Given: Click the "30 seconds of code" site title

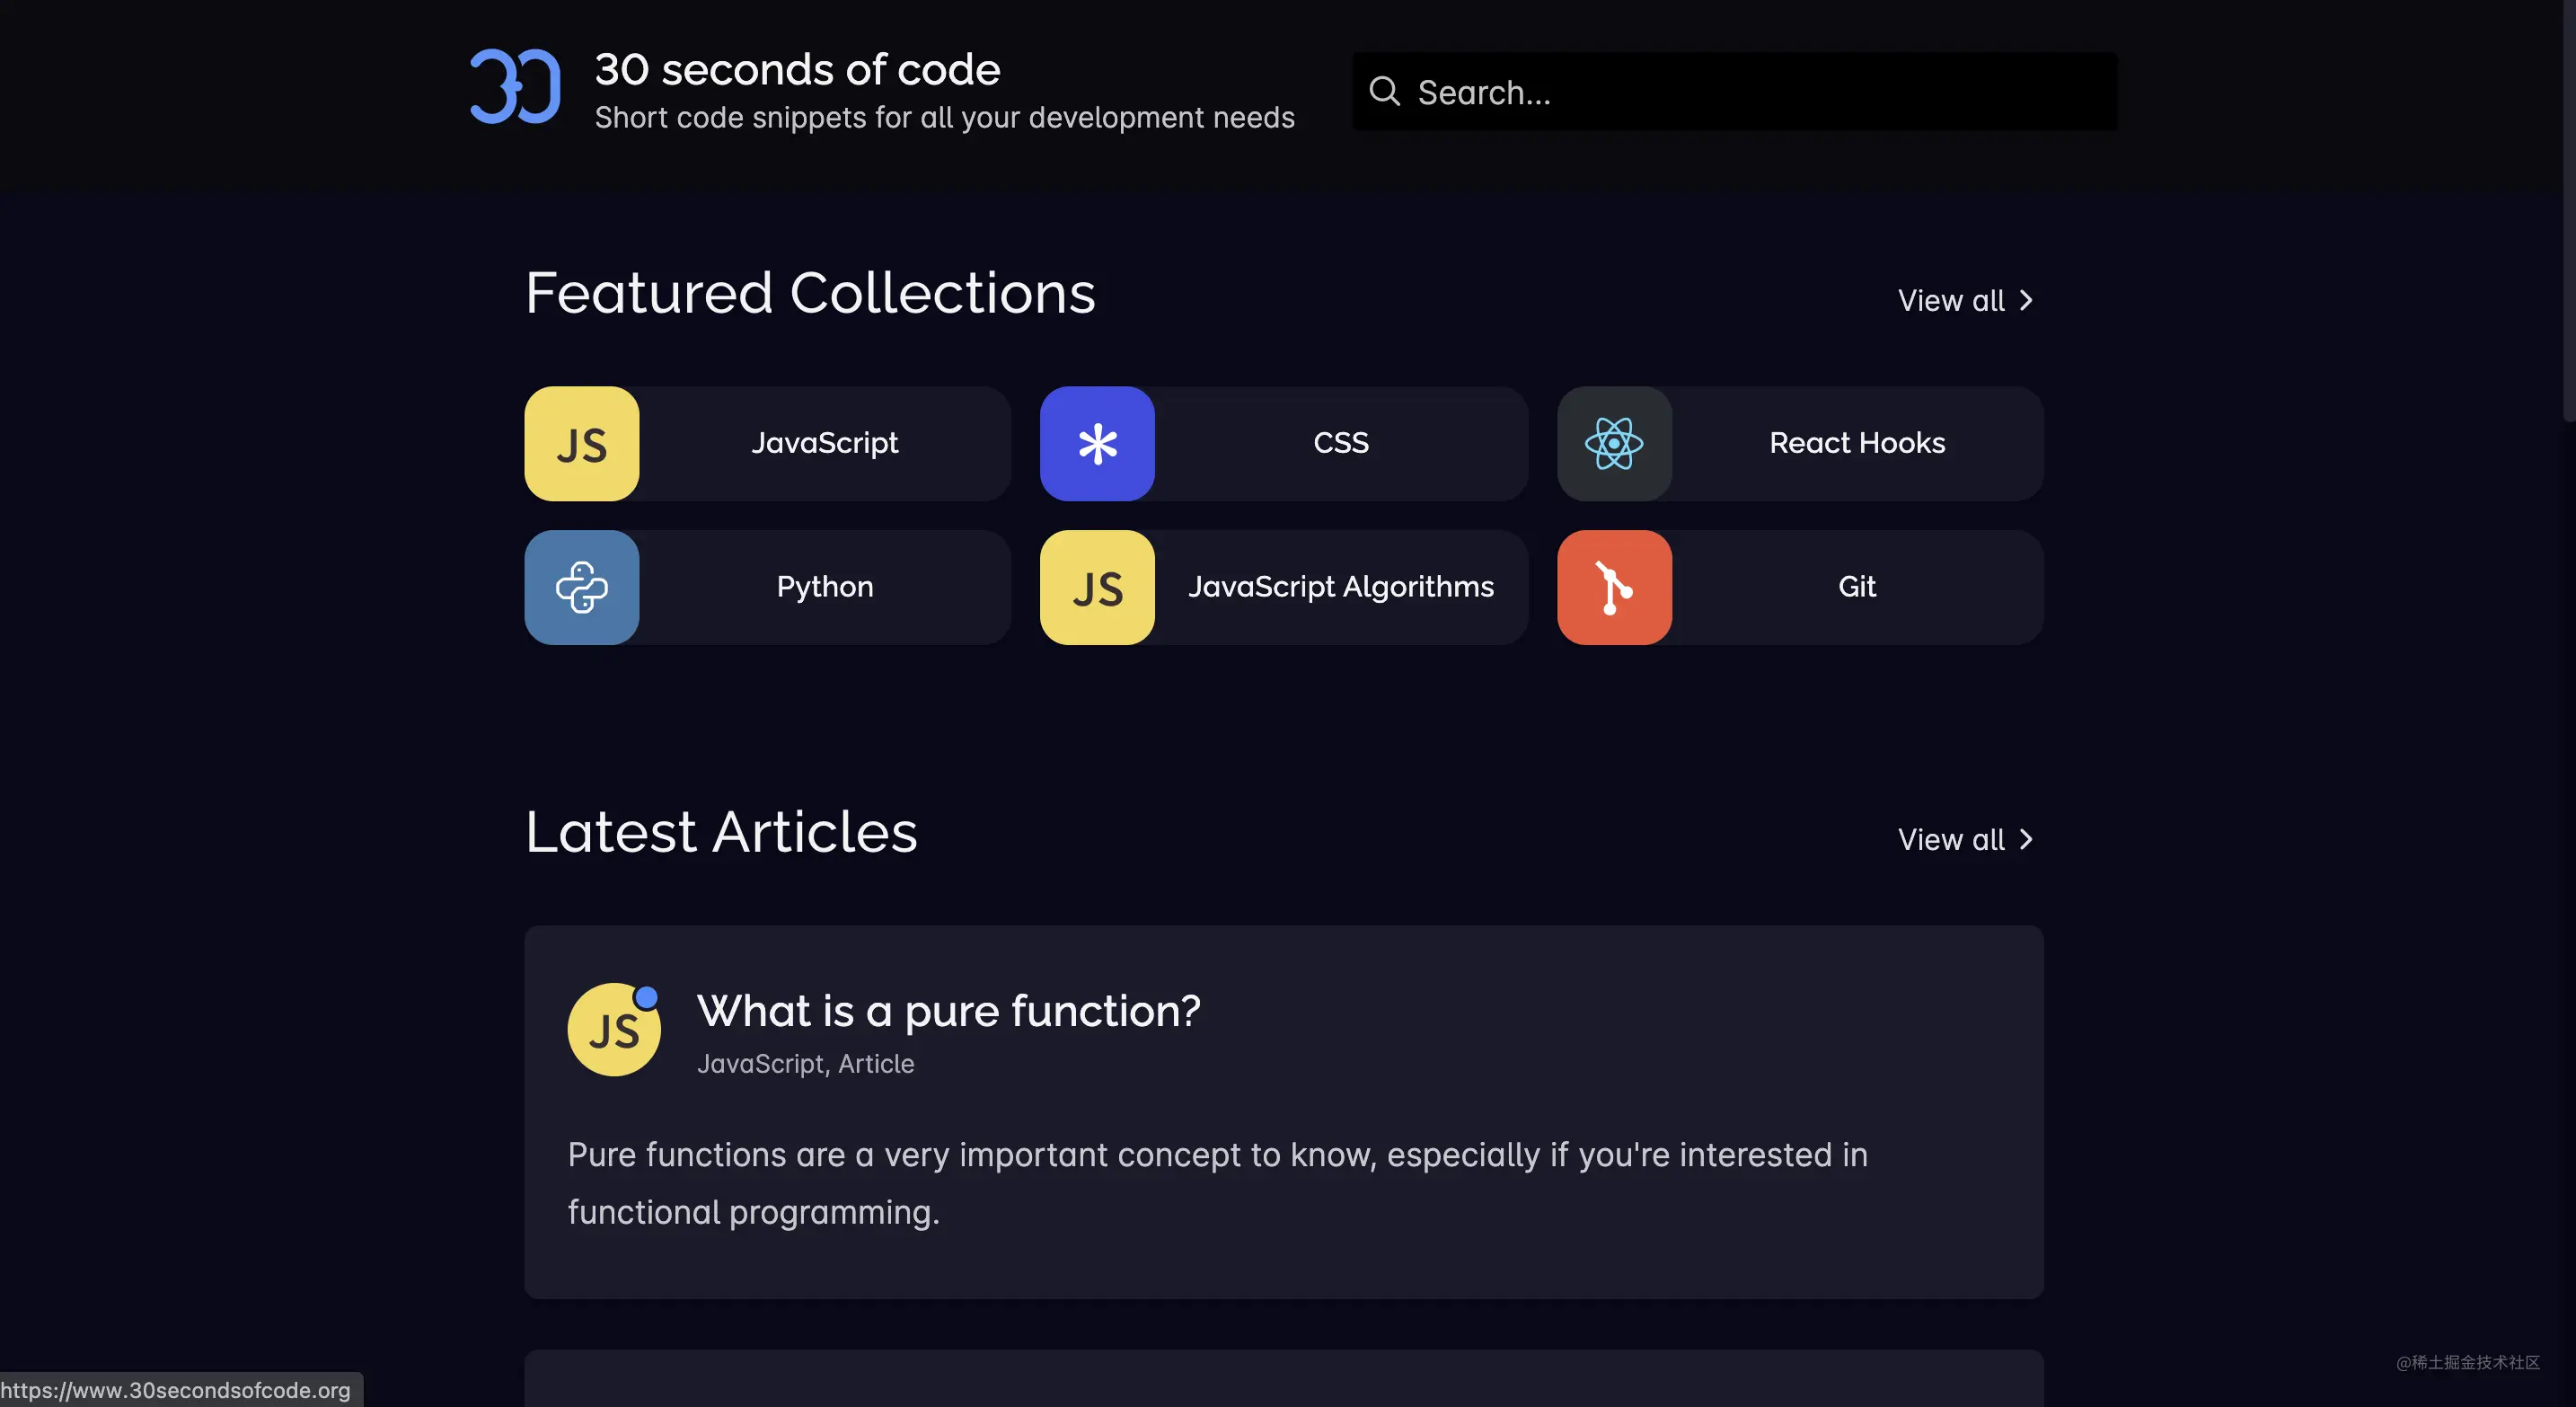Looking at the screenshot, I should [x=797, y=70].
